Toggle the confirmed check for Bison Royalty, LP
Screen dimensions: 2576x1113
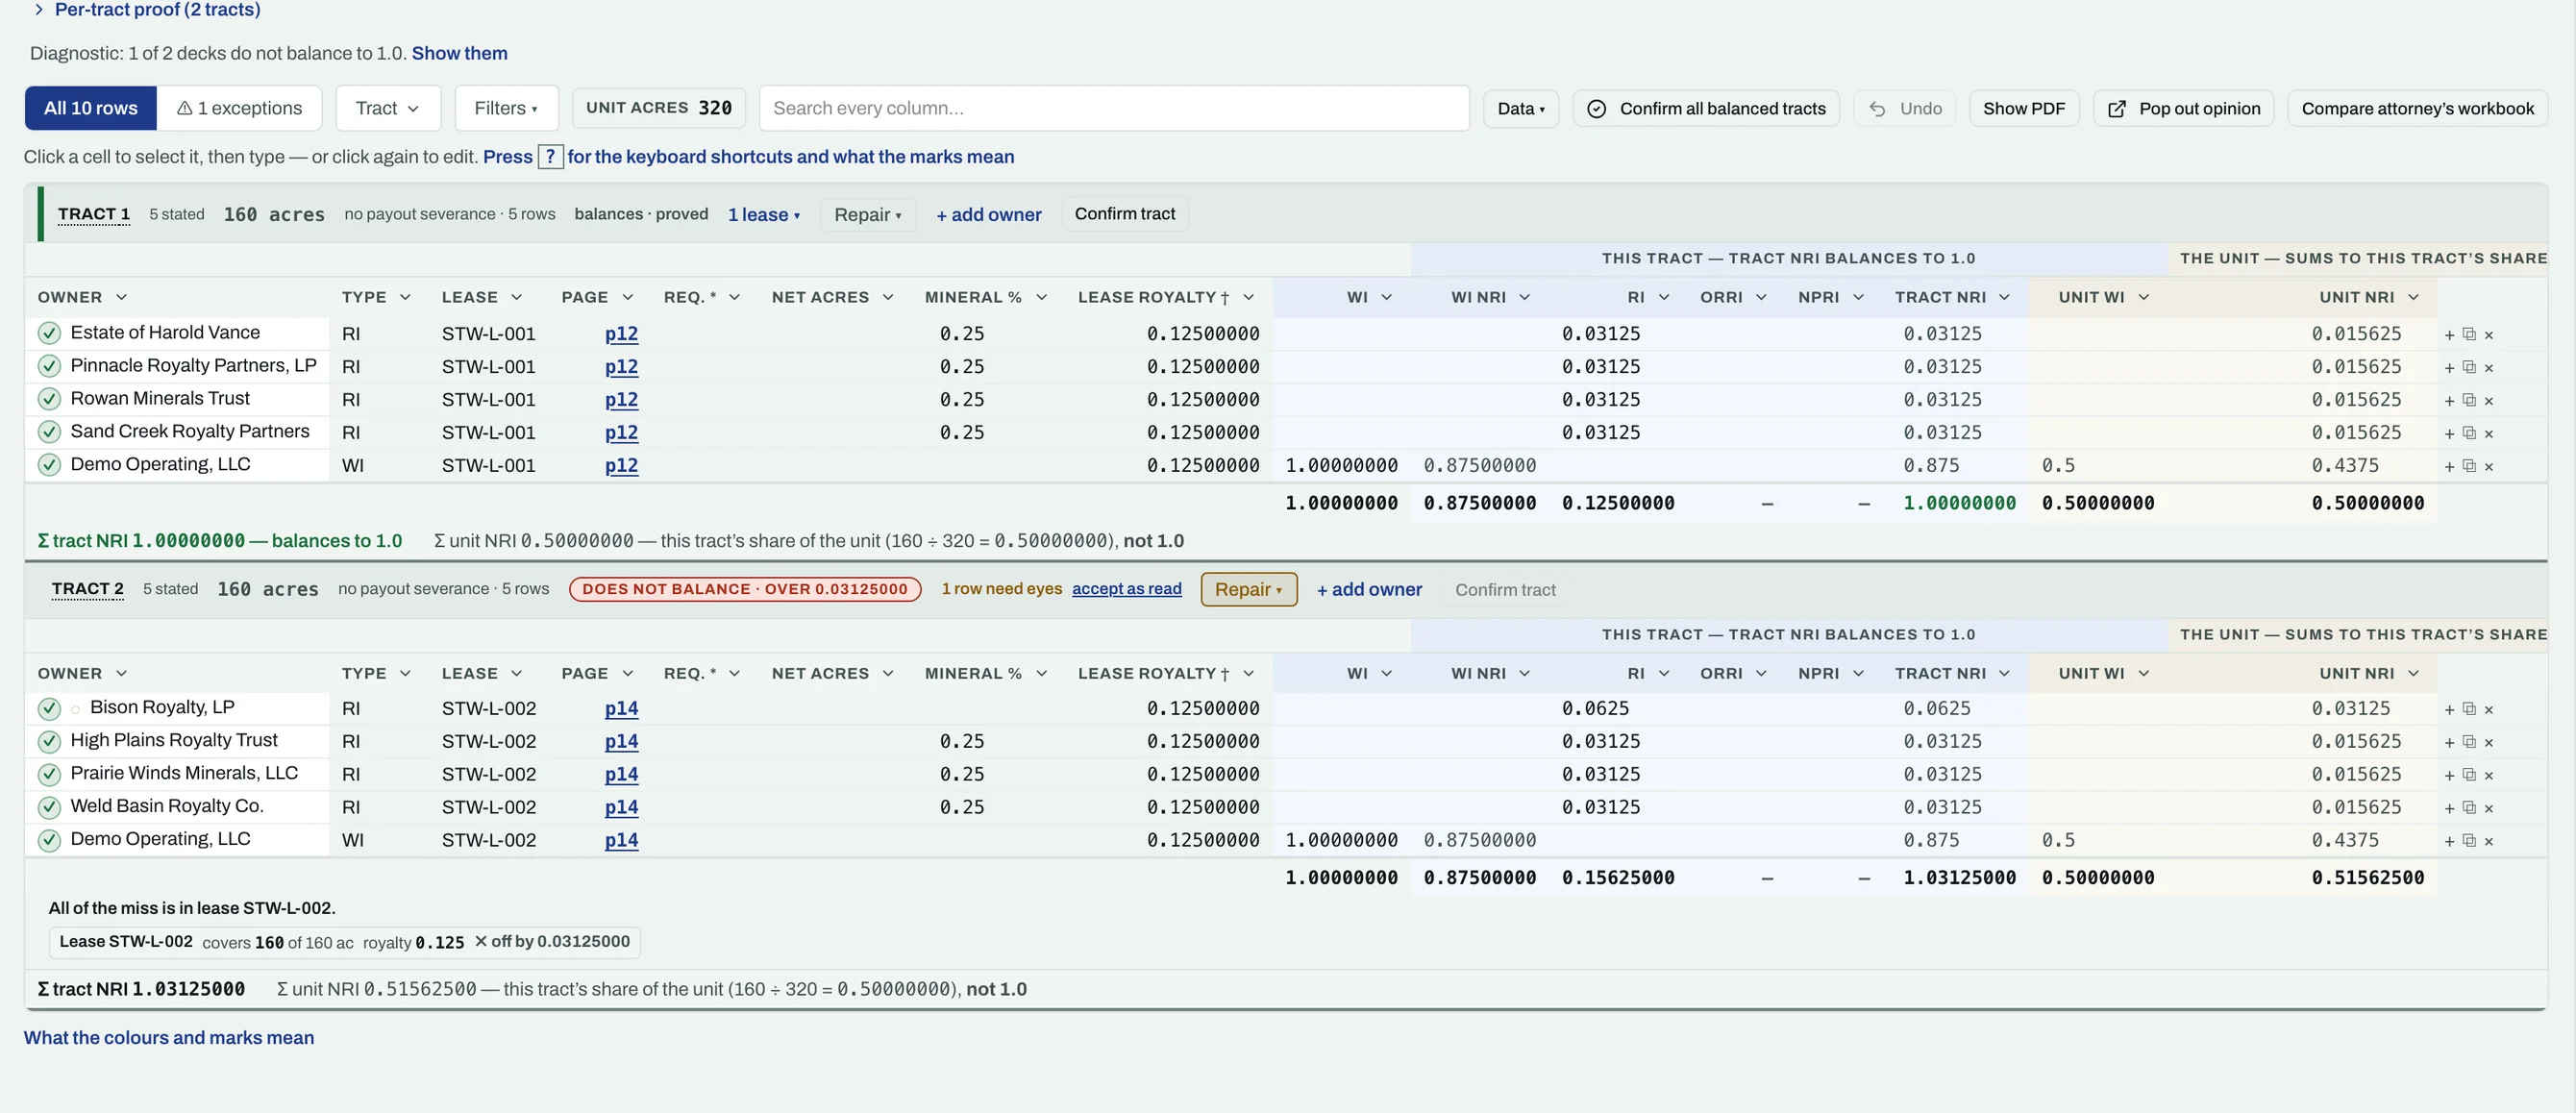(49, 708)
